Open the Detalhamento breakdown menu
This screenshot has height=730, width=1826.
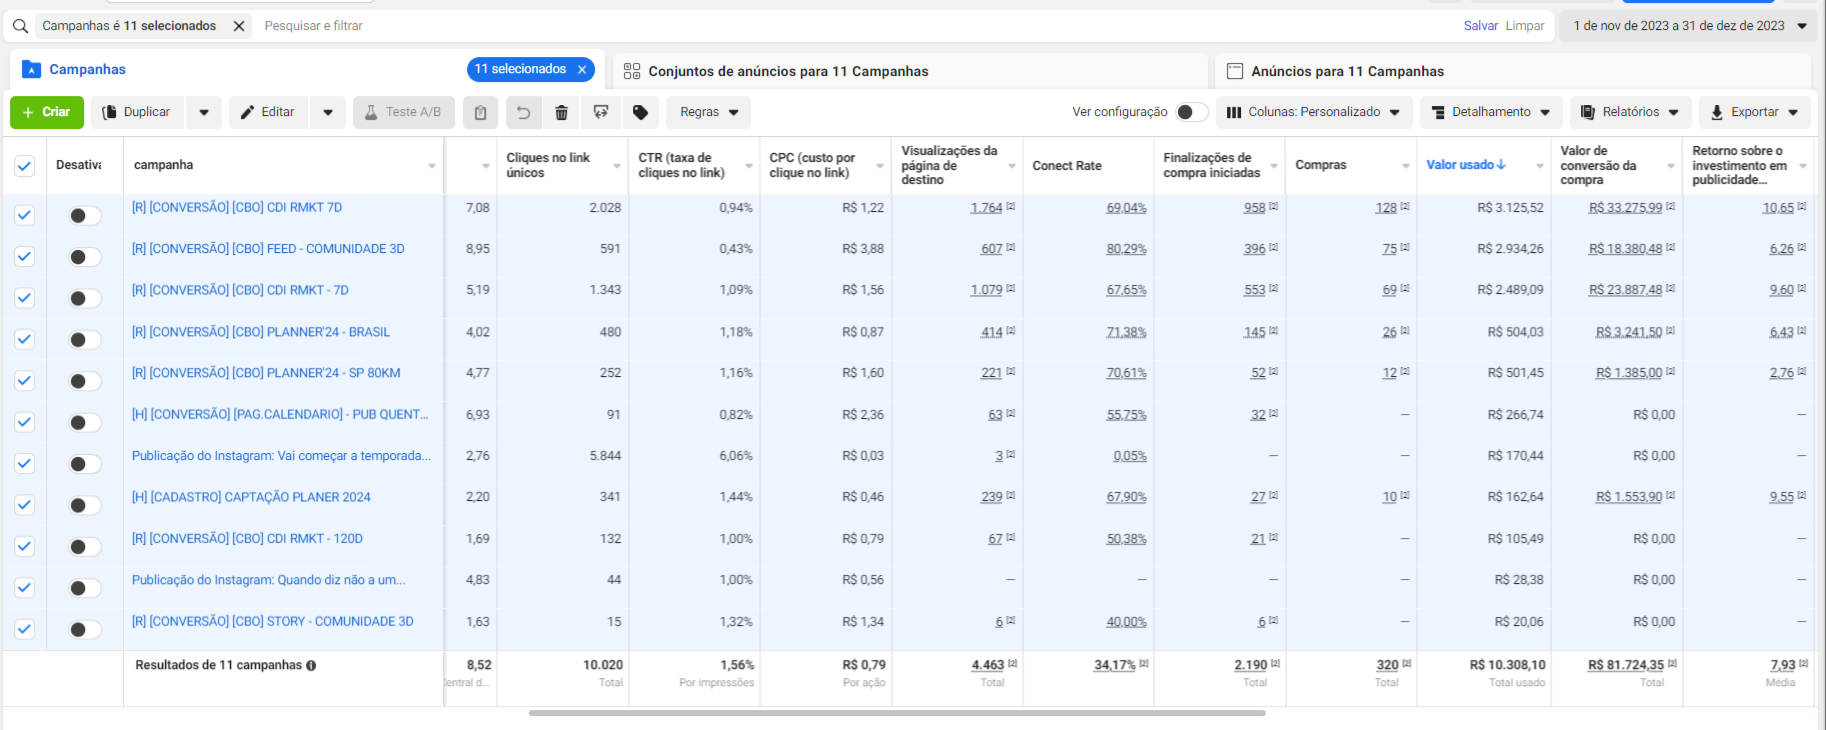(1491, 112)
